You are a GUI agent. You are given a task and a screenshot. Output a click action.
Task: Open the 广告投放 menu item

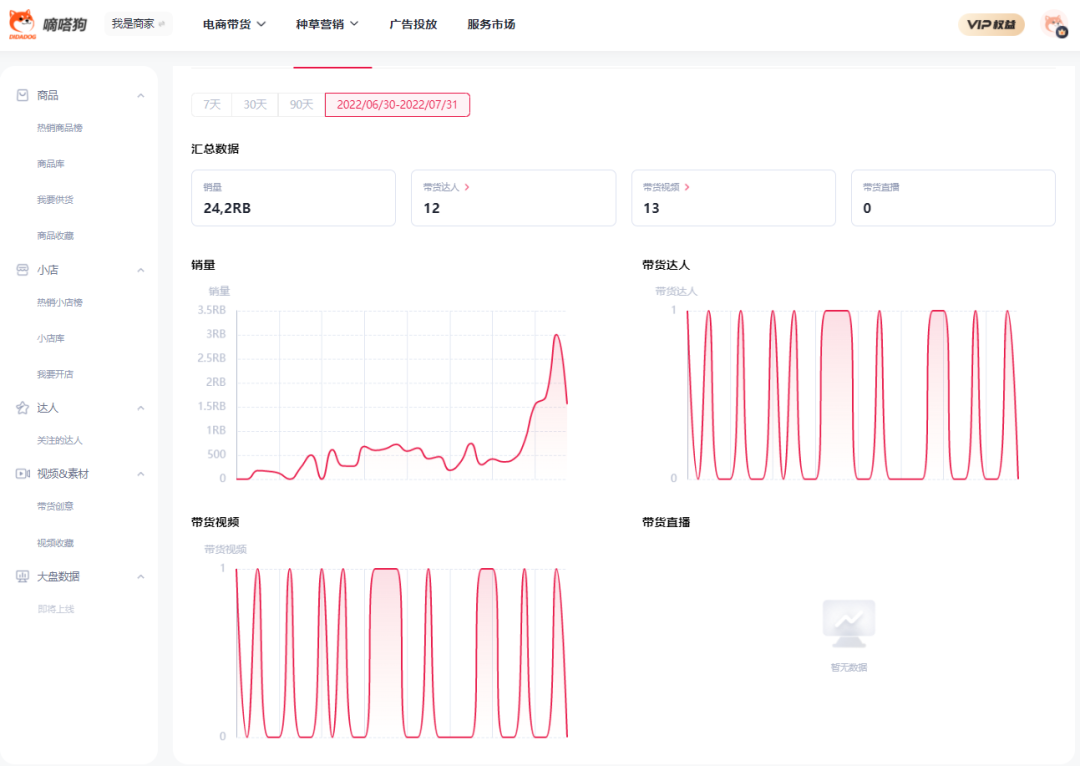(413, 24)
